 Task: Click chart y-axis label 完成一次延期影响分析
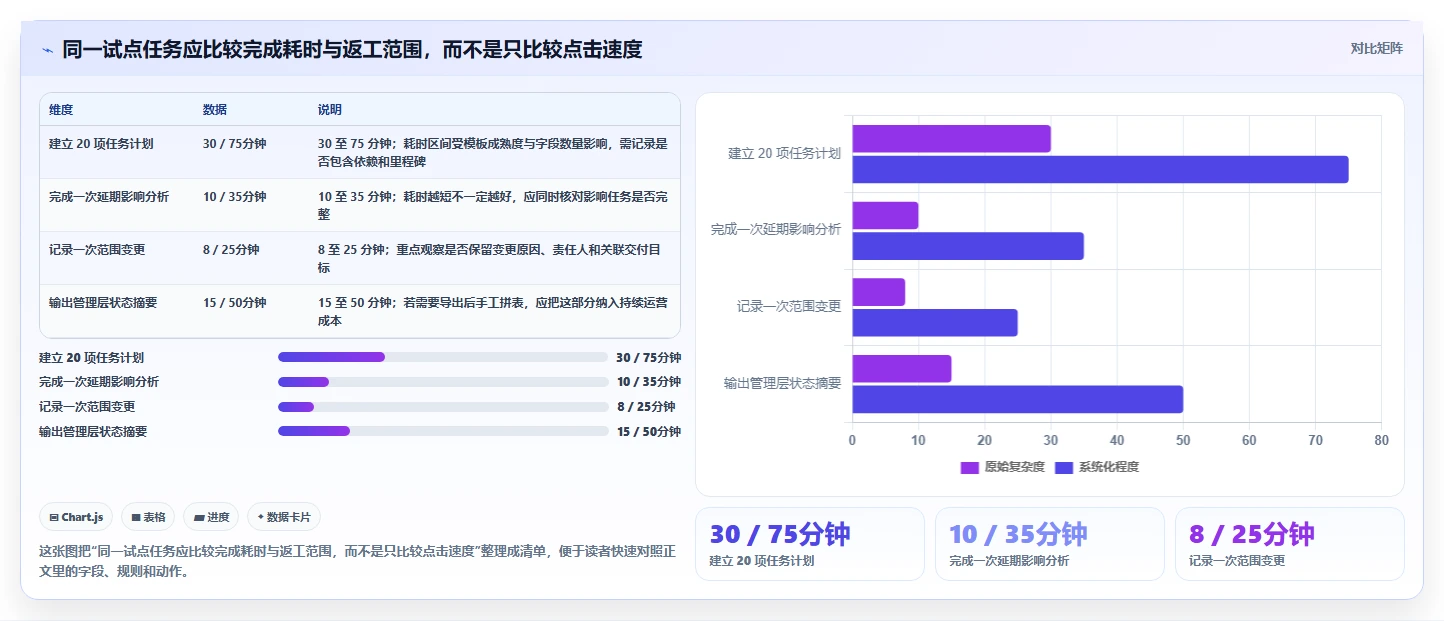pyautogui.click(x=776, y=229)
